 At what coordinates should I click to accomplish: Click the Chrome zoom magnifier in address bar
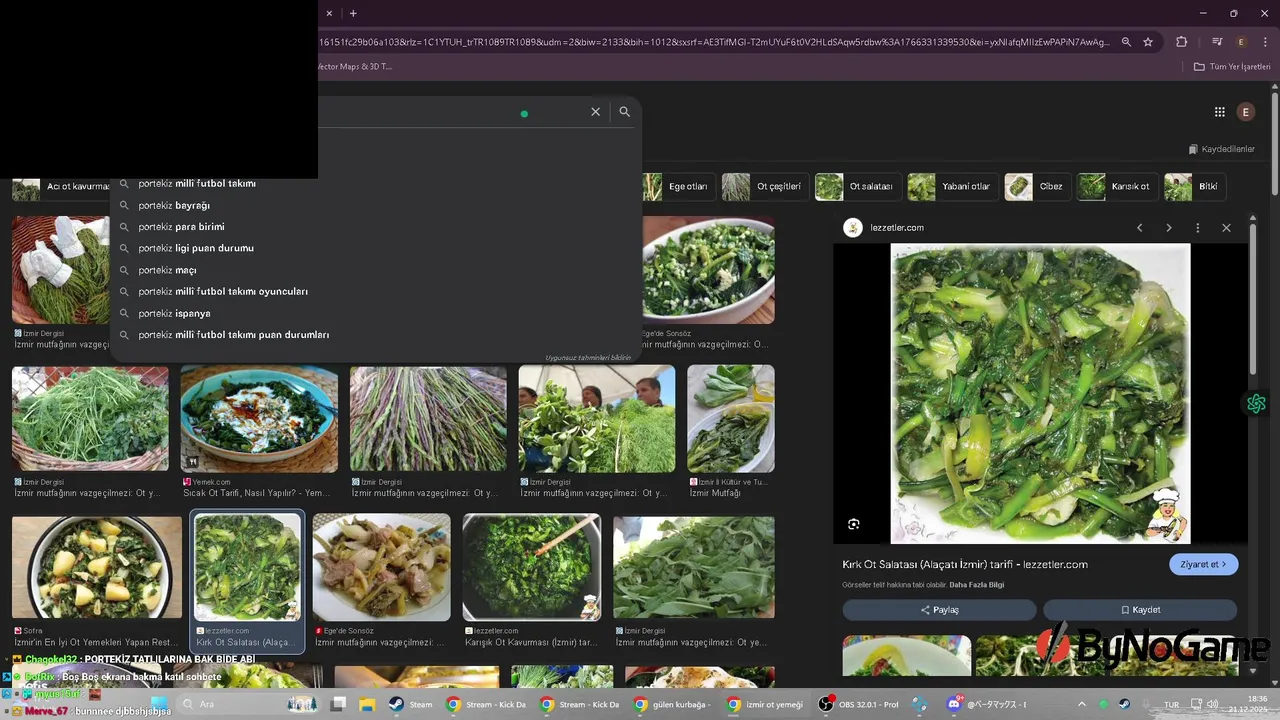pos(1126,42)
